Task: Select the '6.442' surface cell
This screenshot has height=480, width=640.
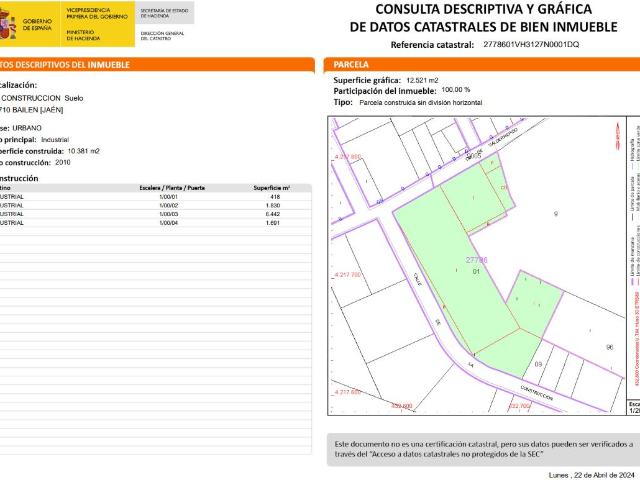Action: 273,214
